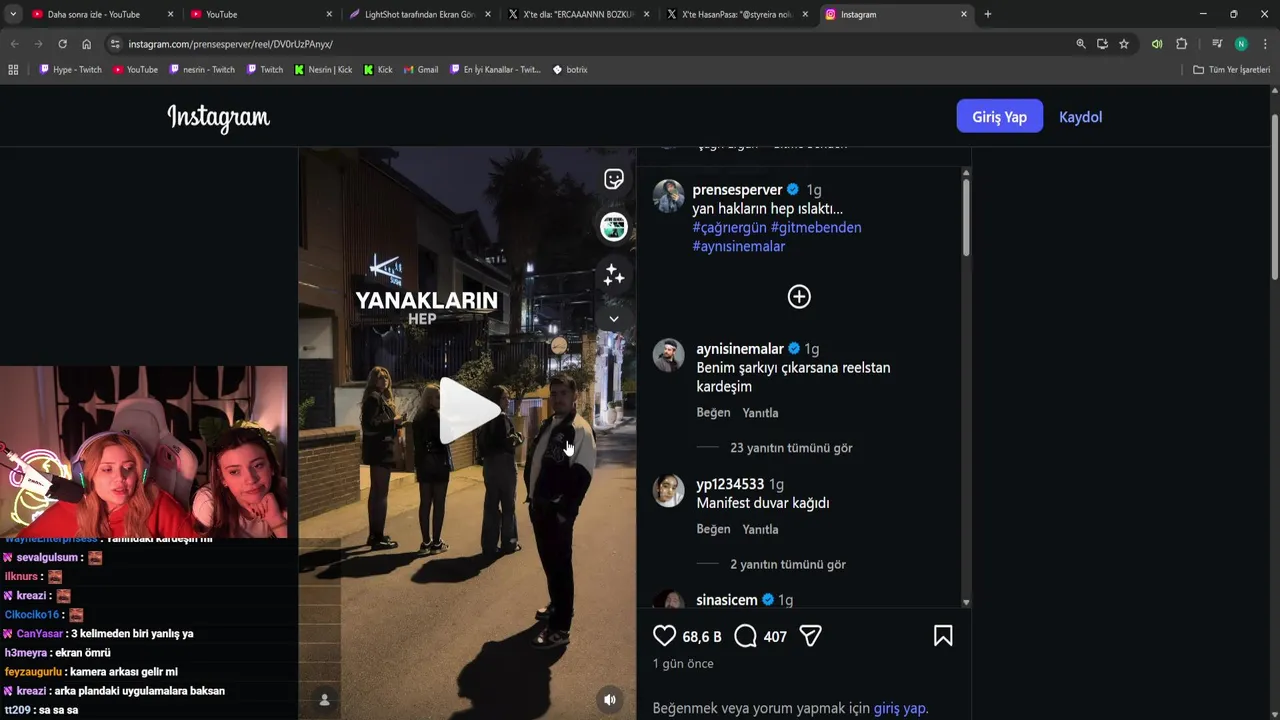Open the Nesrin | Kick bookmark

323,70
